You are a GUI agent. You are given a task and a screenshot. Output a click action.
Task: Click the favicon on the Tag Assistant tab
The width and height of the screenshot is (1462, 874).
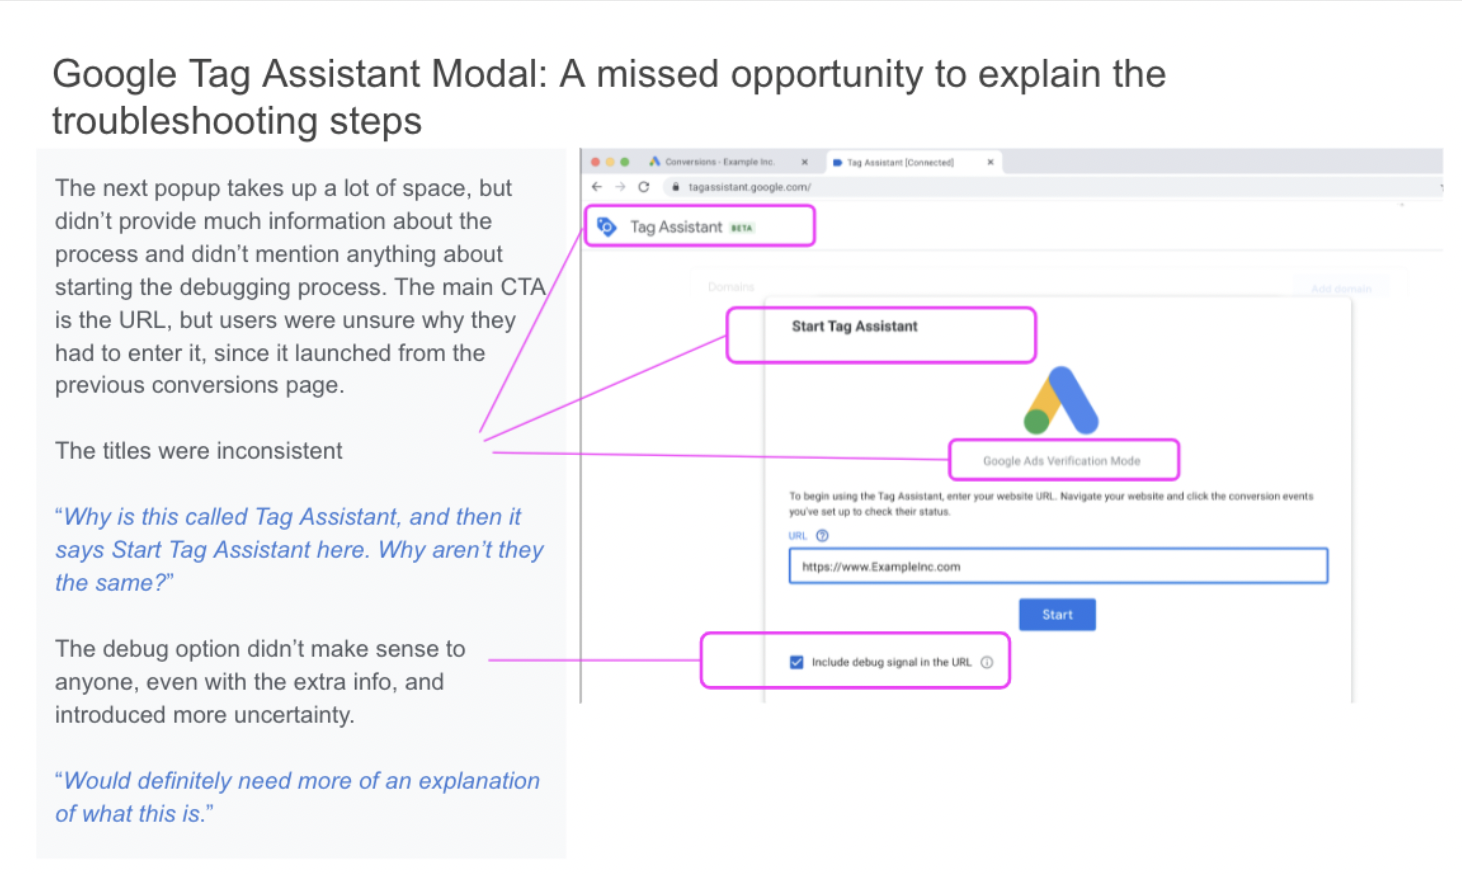[837, 162]
